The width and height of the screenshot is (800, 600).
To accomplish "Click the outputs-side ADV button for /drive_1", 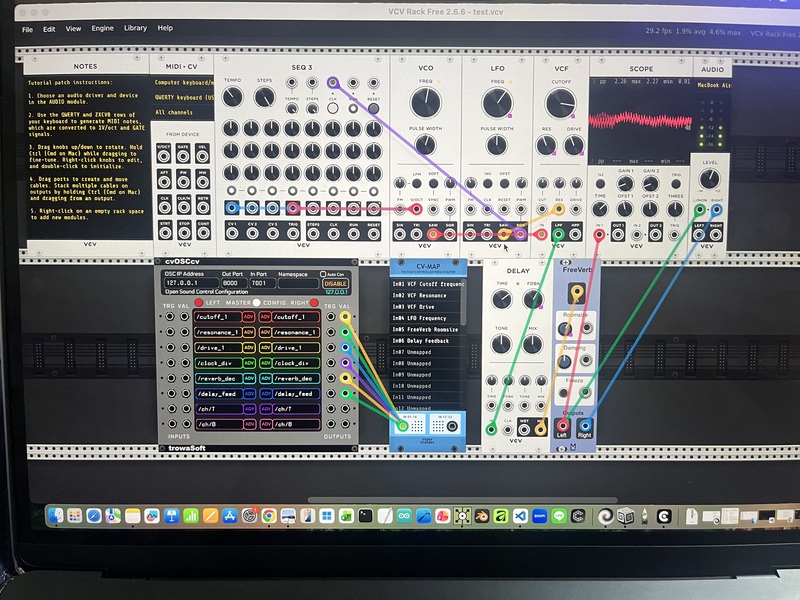I will tap(265, 347).
